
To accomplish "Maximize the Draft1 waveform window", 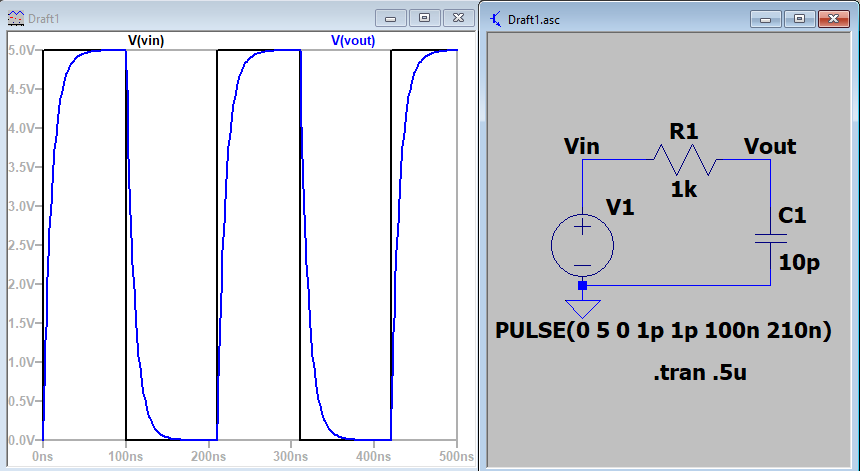I will pos(425,18).
